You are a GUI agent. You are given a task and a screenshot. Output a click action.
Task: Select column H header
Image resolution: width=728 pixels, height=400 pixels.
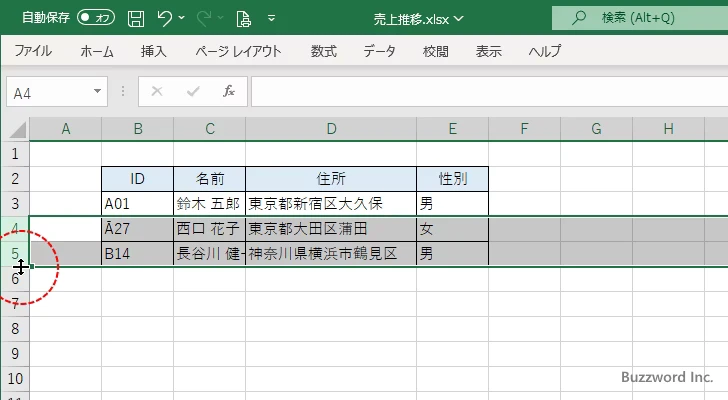(x=668, y=129)
